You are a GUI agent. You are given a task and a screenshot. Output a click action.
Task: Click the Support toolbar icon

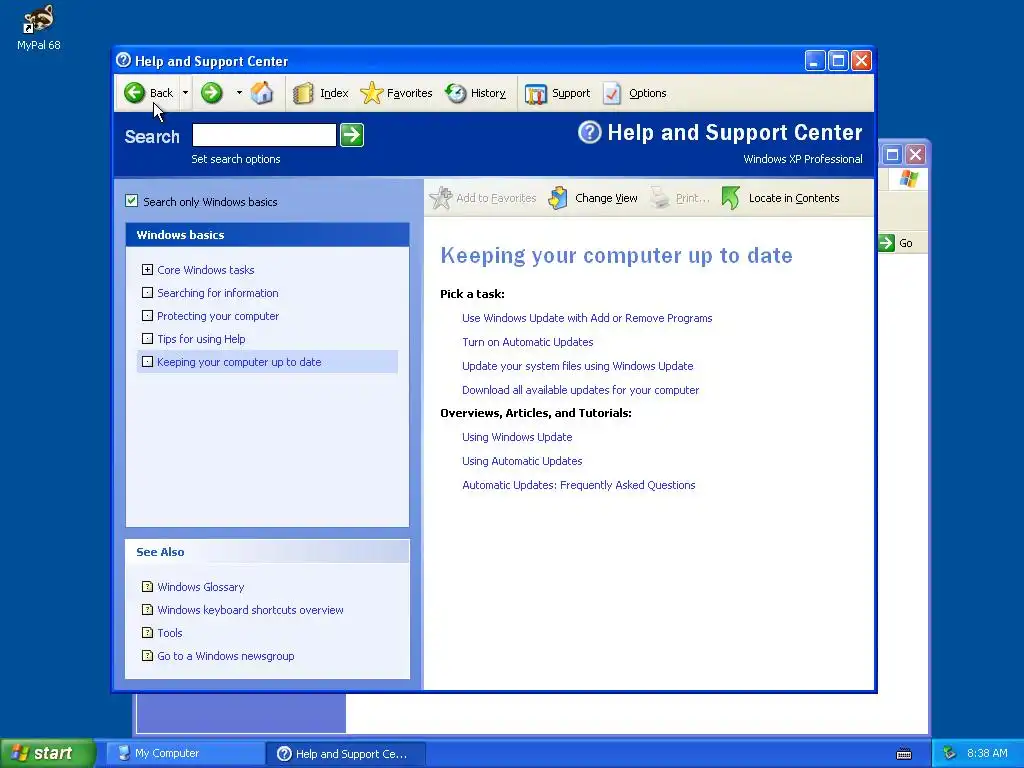536,93
